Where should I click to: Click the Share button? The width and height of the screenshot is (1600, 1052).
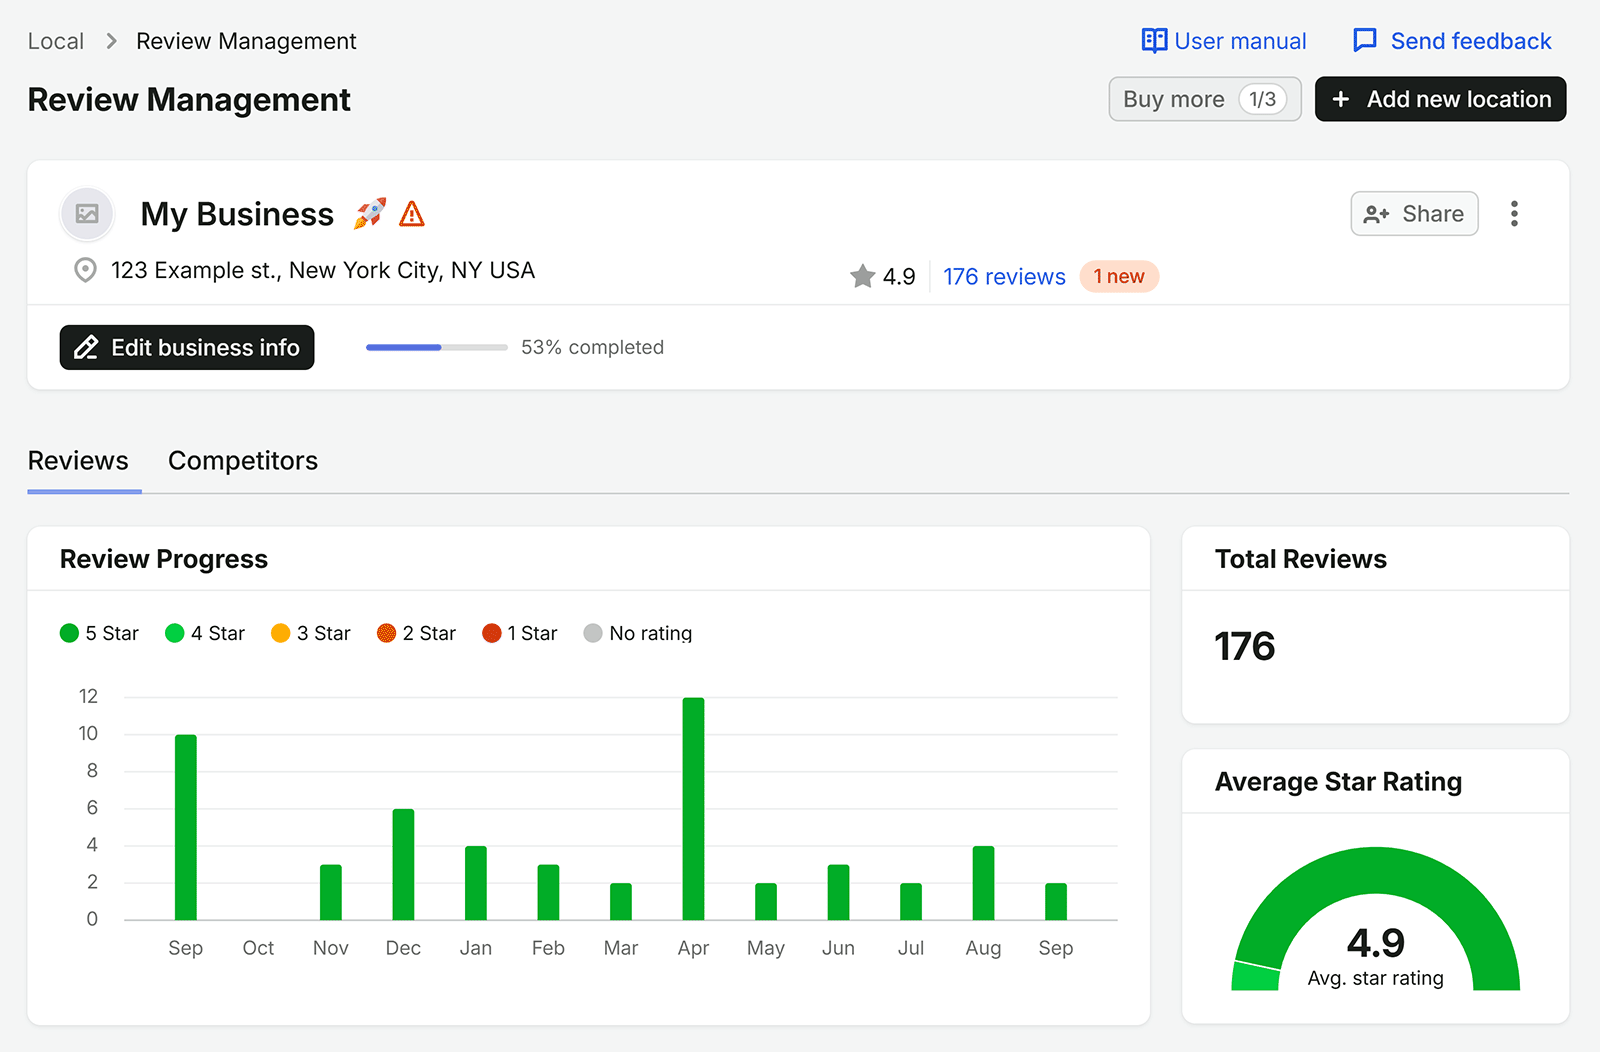(1414, 214)
